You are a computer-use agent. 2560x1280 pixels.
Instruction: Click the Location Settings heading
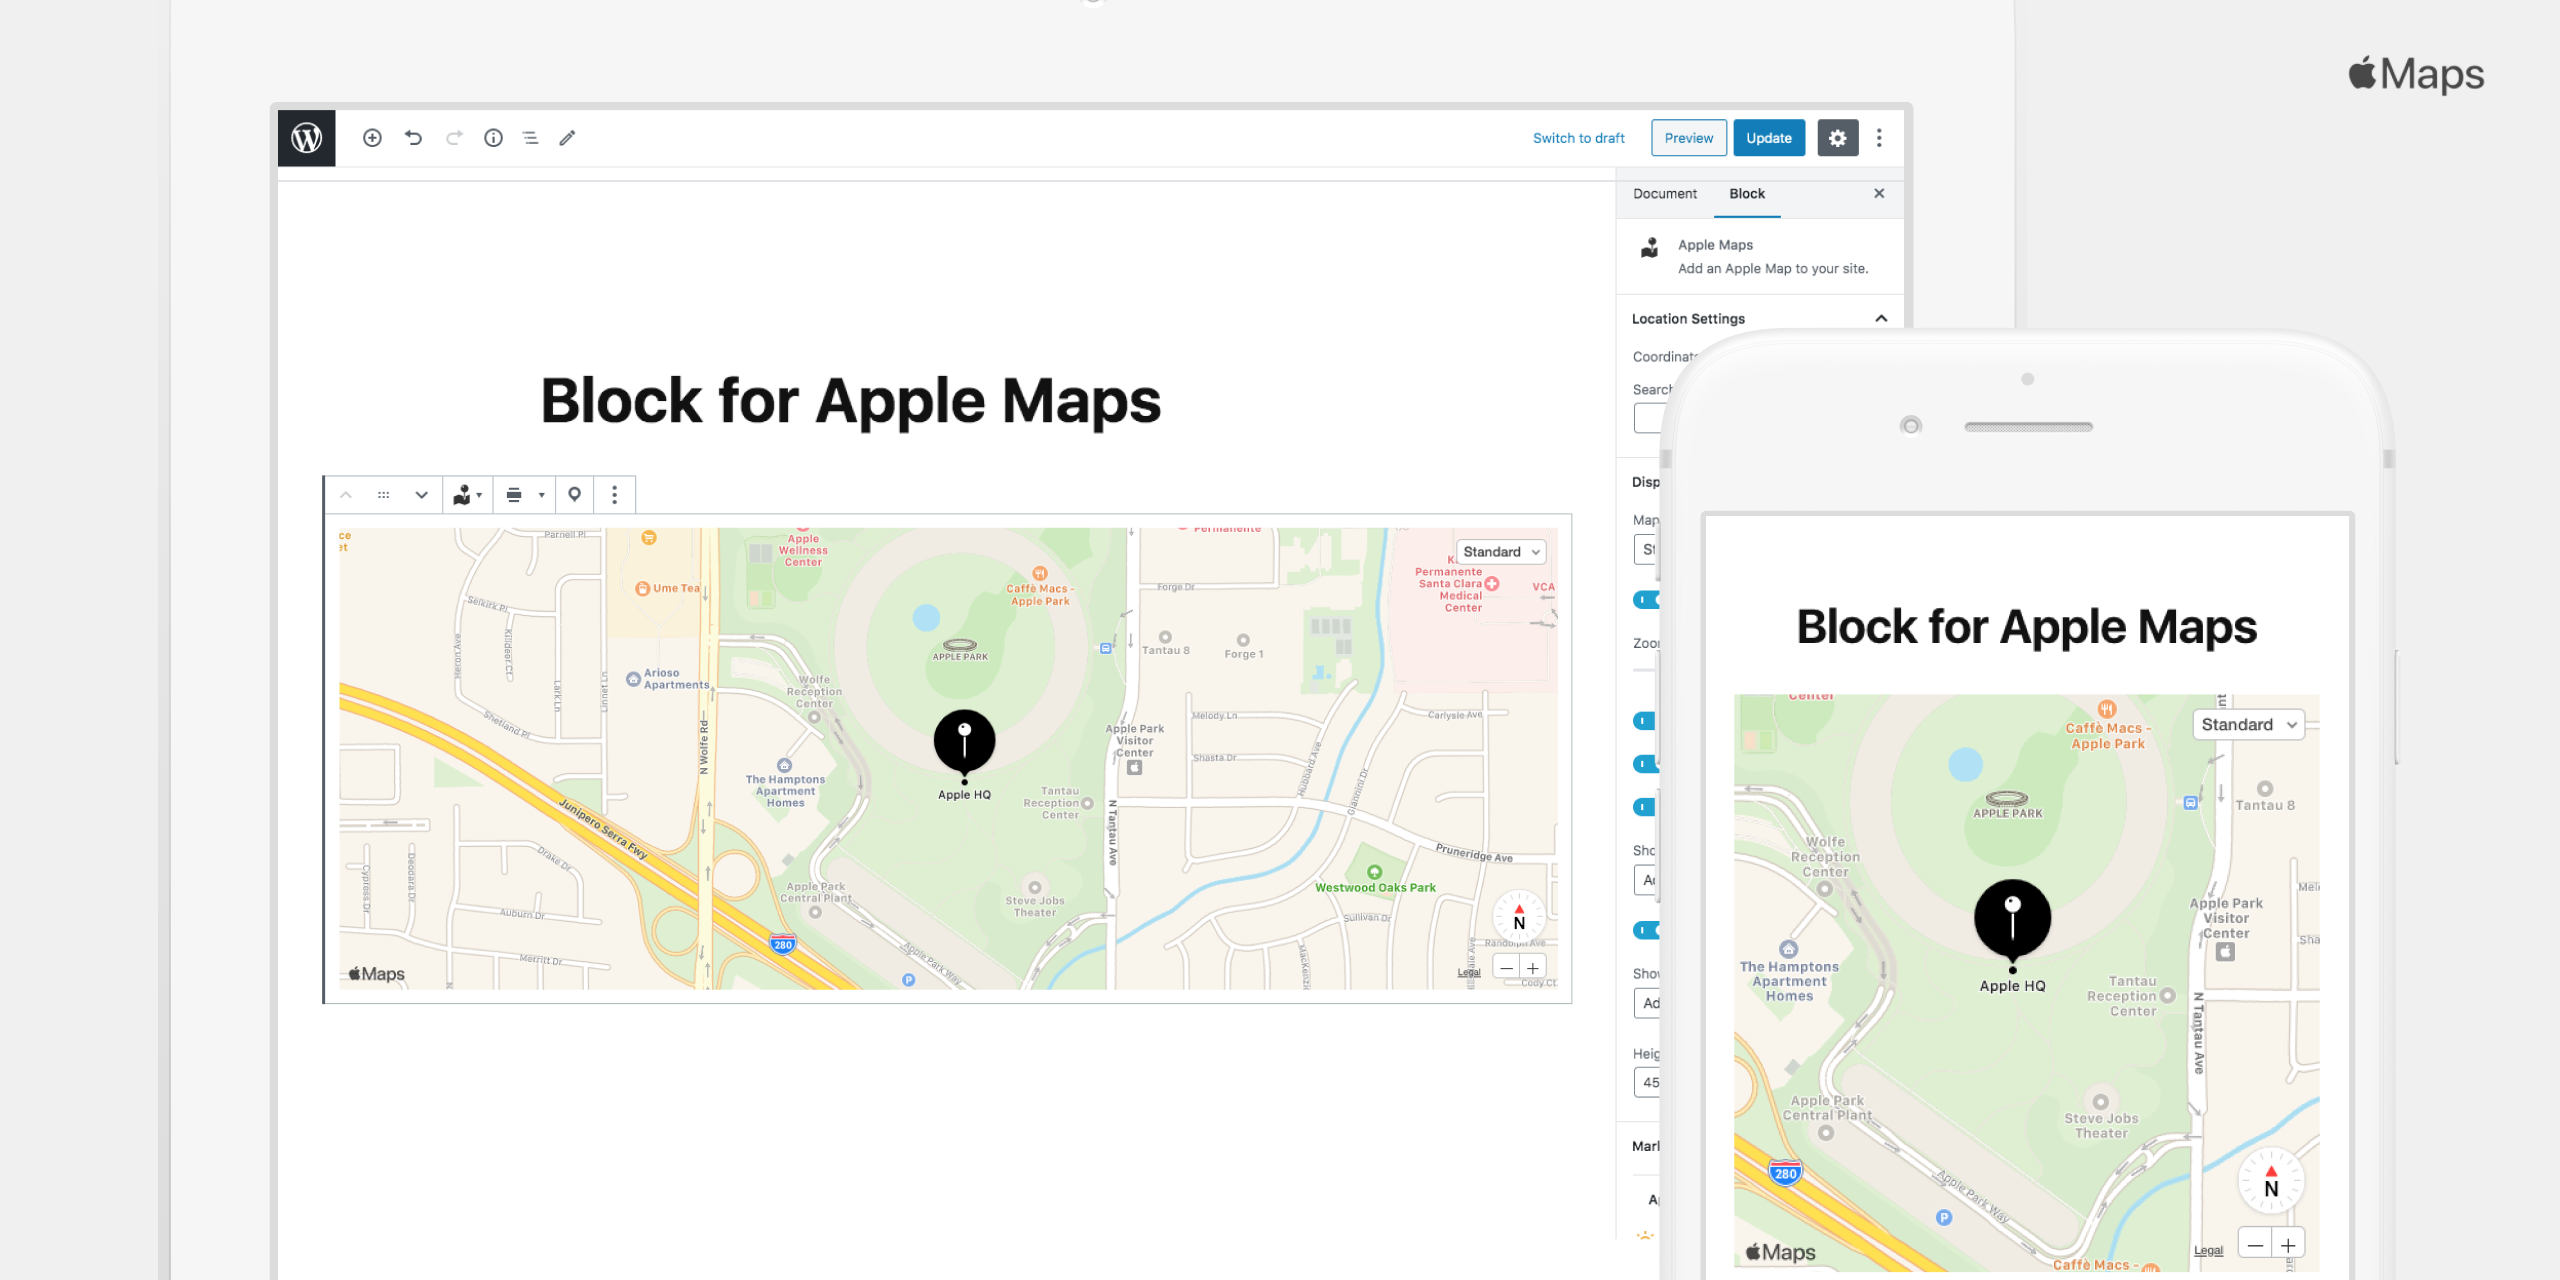click(x=1688, y=319)
